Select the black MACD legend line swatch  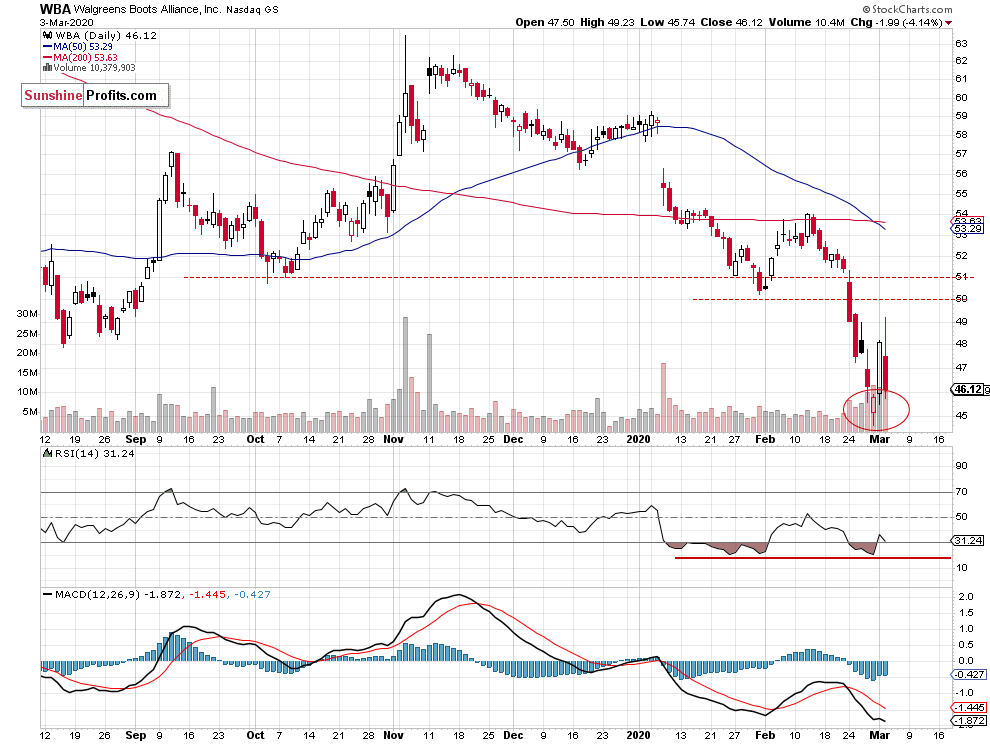[x=47, y=594]
